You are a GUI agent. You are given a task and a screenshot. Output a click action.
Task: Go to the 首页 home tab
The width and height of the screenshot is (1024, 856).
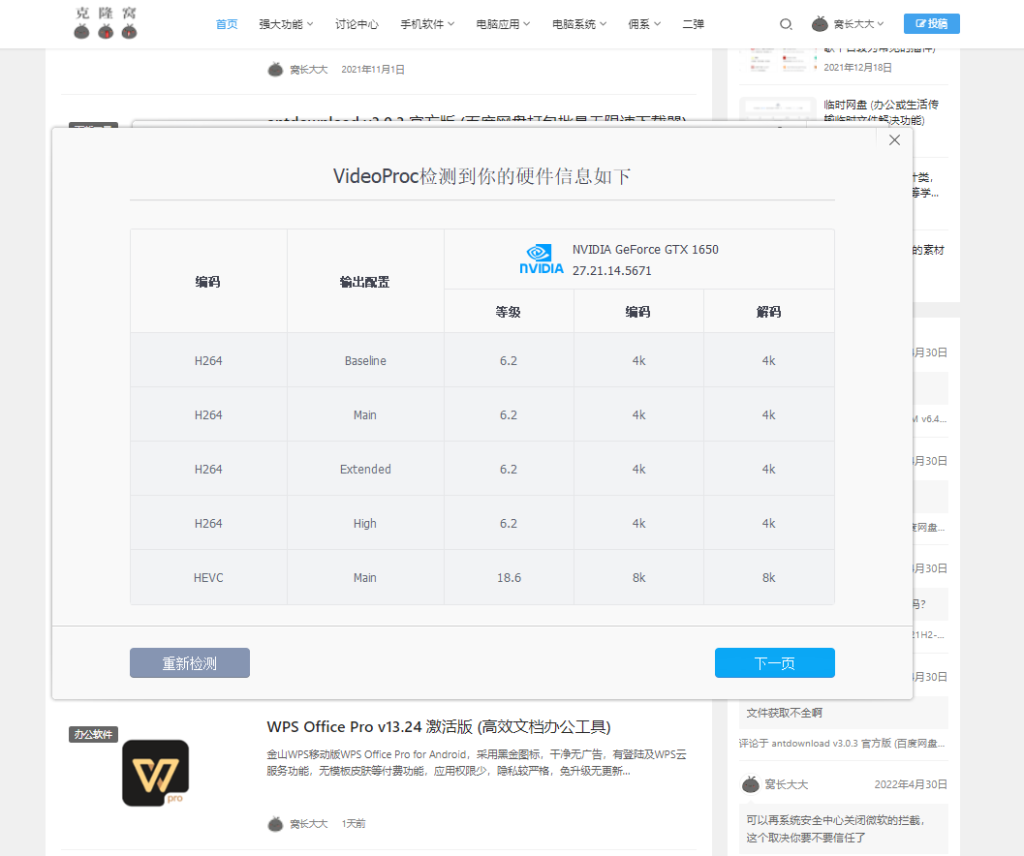point(227,24)
